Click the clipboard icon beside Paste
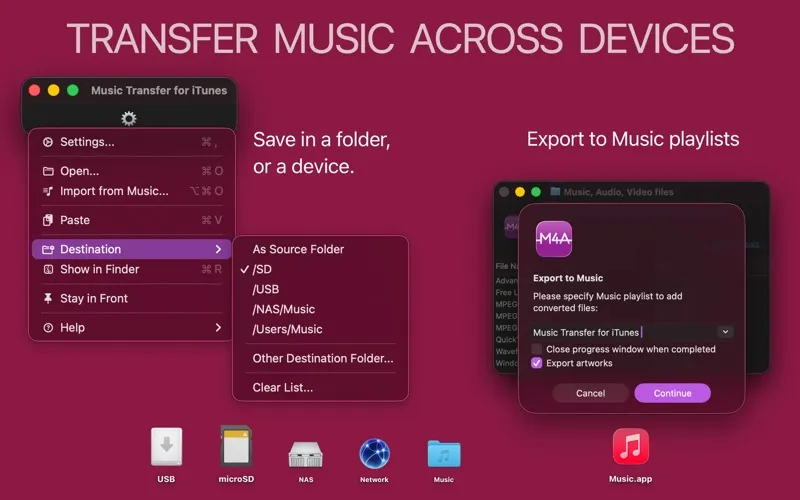The width and height of the screenshot is (800, 500). 48,220
